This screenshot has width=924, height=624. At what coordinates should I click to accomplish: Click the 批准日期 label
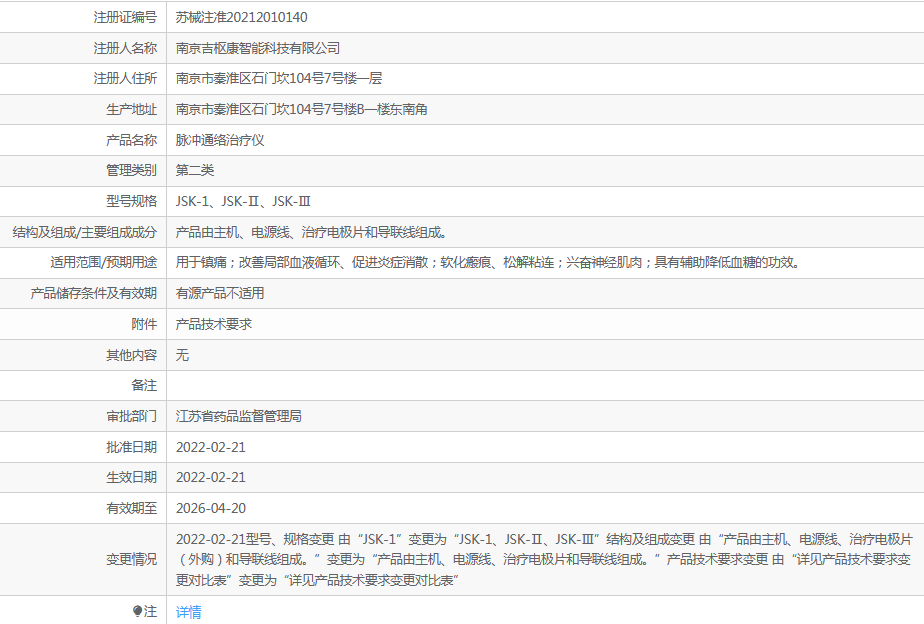131,447
